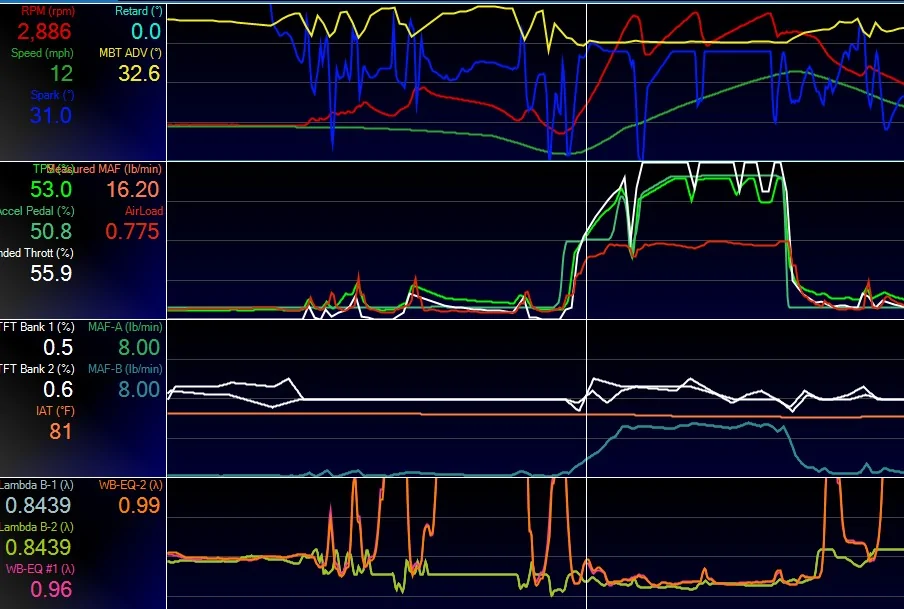Select the MBT ADV (°) label
The height and width of the screenshot is (609, 904).
tap(130, 53)
